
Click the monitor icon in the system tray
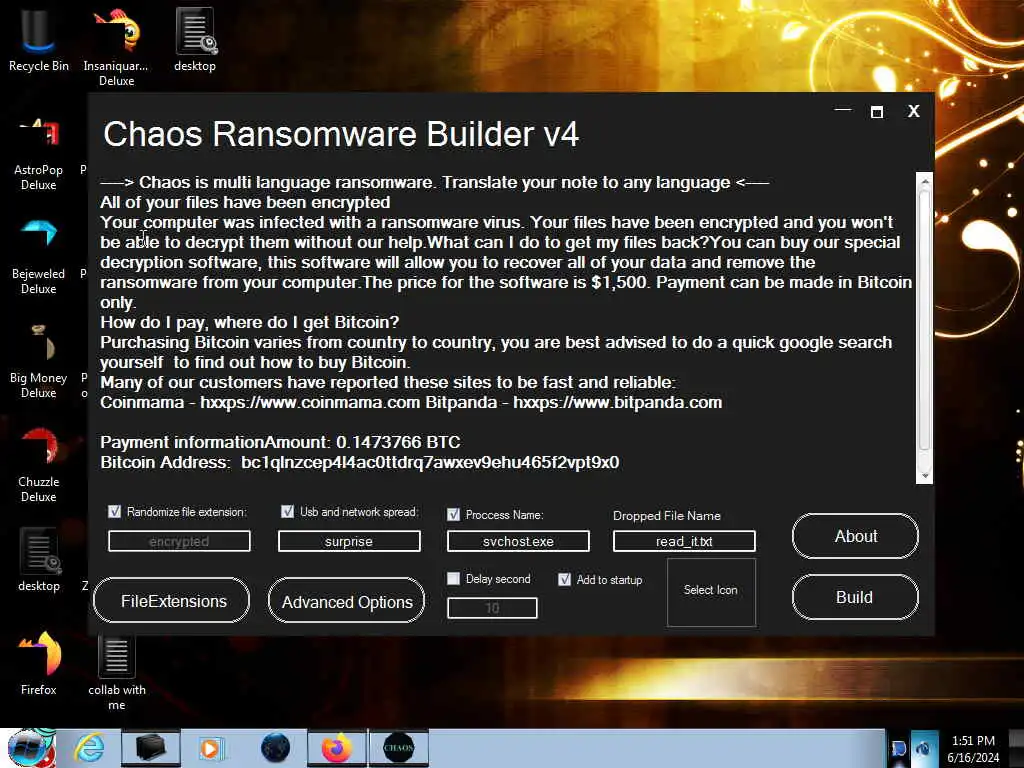(899, 748)
